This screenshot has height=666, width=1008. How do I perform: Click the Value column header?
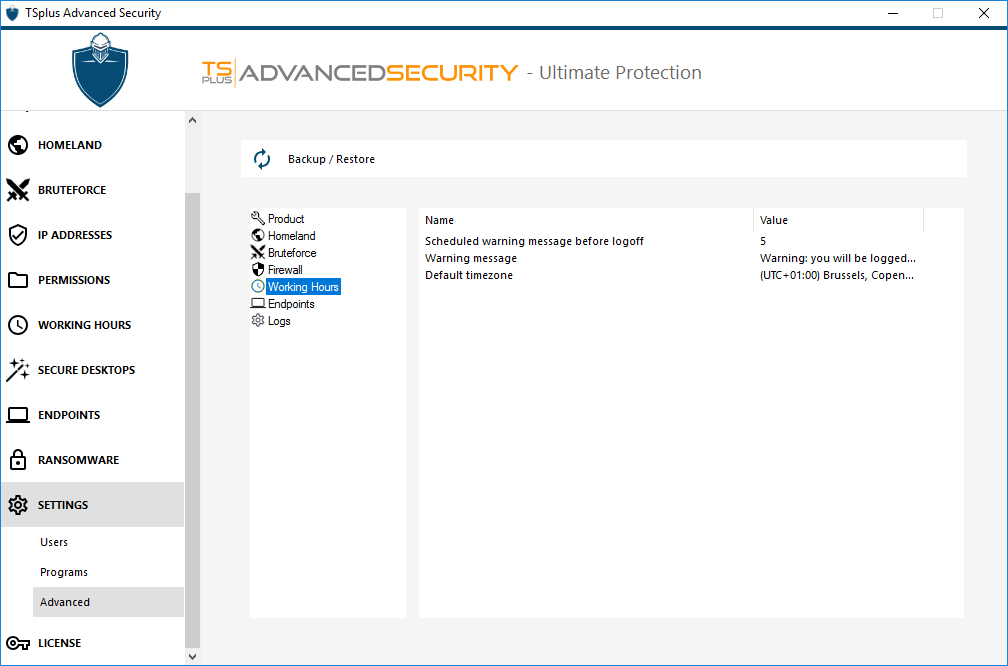click(x=774, y=220)
